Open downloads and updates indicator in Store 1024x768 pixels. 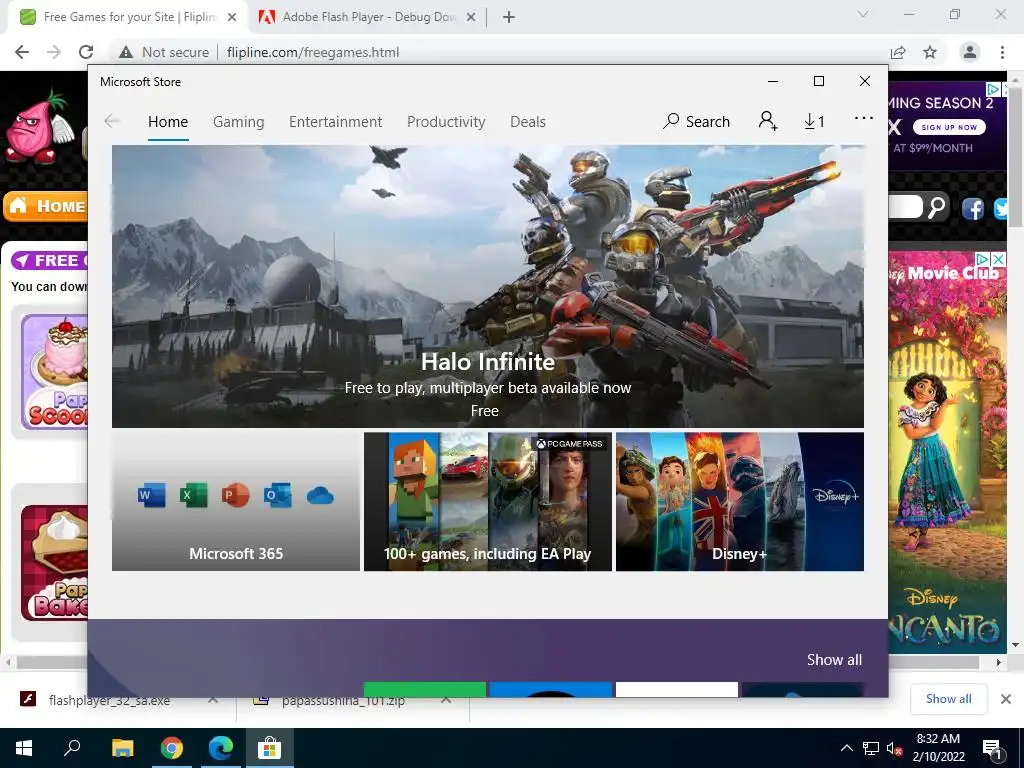pos(814,121)
